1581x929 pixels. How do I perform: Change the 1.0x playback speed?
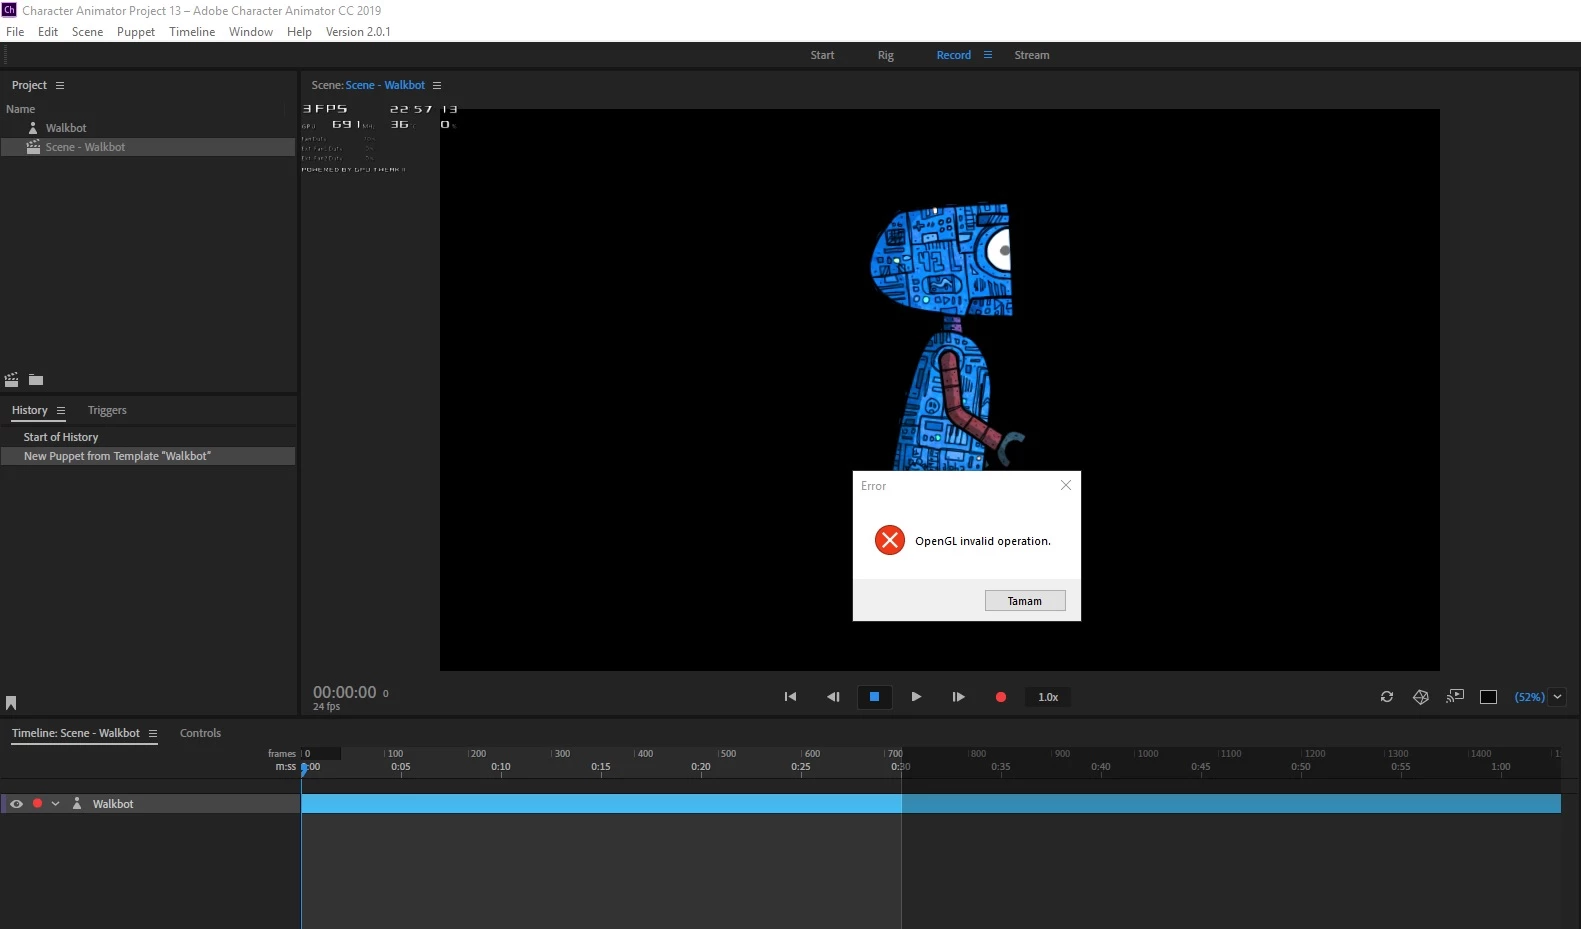pyautogui.click(x=1048, y=697)
